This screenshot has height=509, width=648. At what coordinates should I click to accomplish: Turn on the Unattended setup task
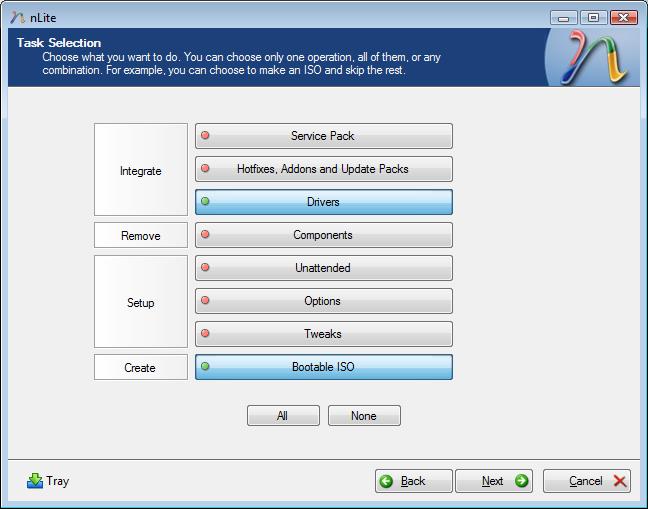(324, 268)
